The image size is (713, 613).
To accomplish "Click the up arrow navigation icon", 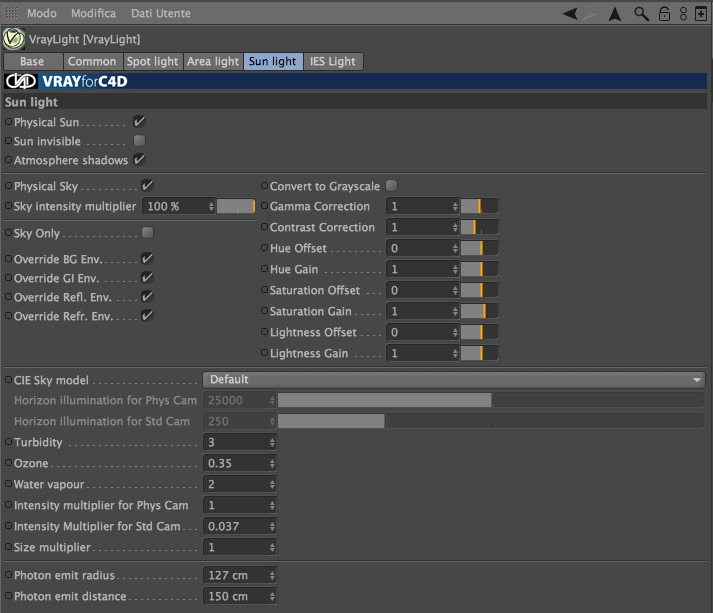I will pyautogui.click(x=615, y=14).
